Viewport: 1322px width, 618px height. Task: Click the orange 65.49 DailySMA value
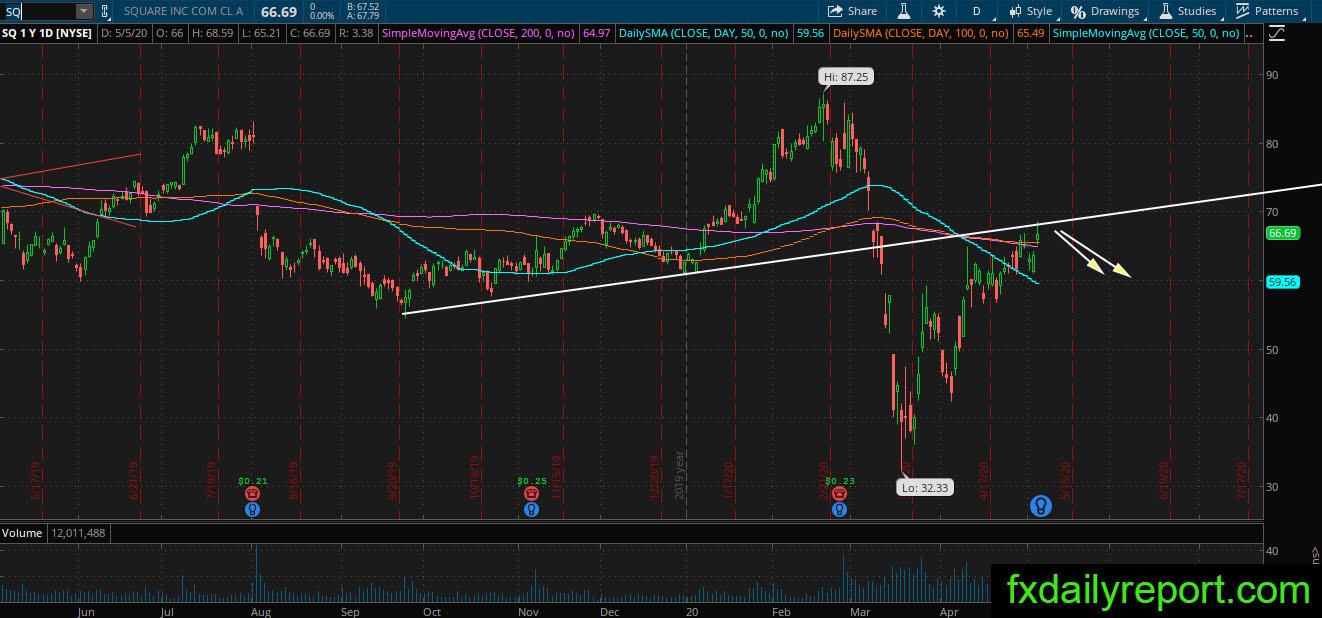pos(1030,33)
